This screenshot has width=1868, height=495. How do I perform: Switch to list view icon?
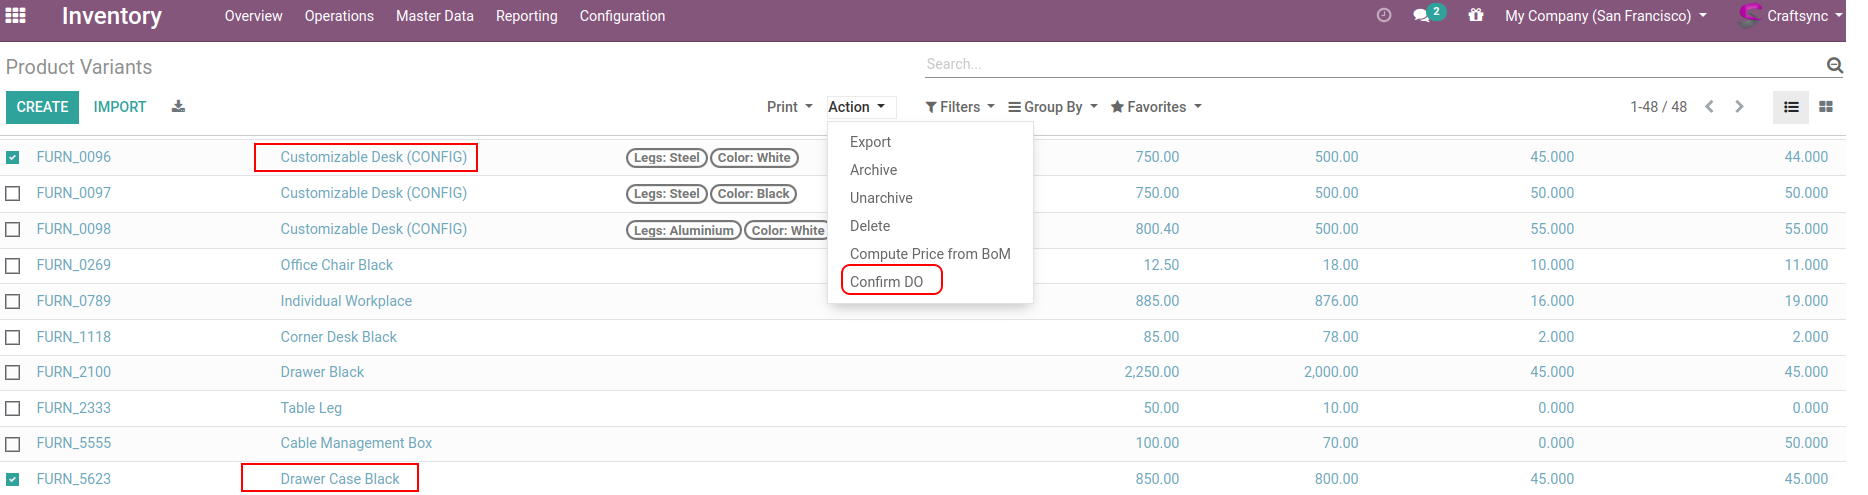[1791, 107]
